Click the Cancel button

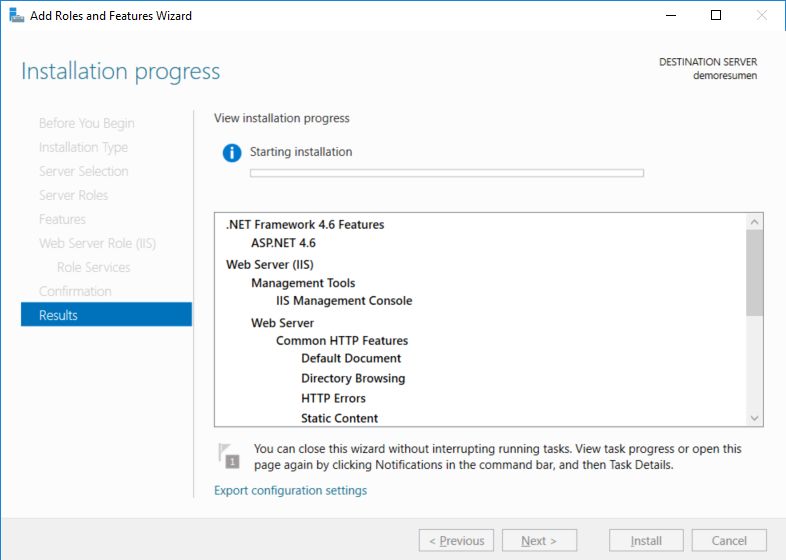[729, 540]
